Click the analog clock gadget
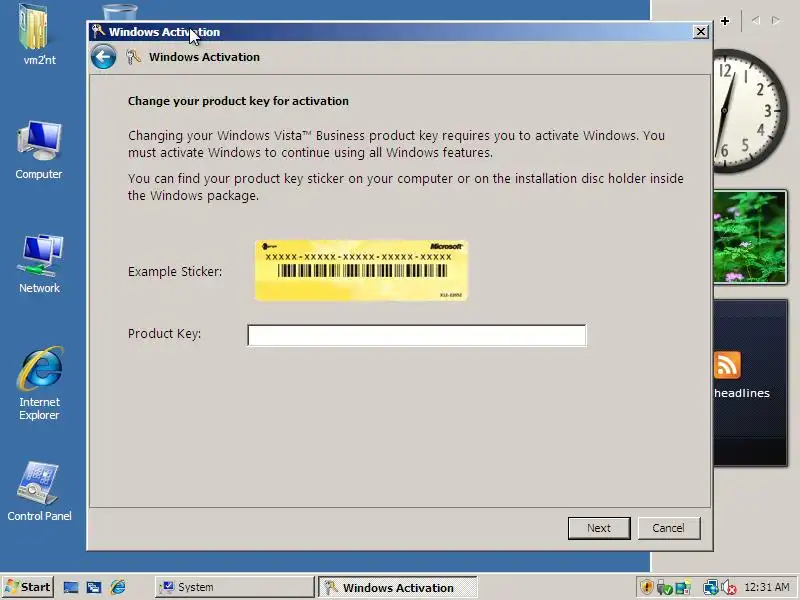 [750, 111]
